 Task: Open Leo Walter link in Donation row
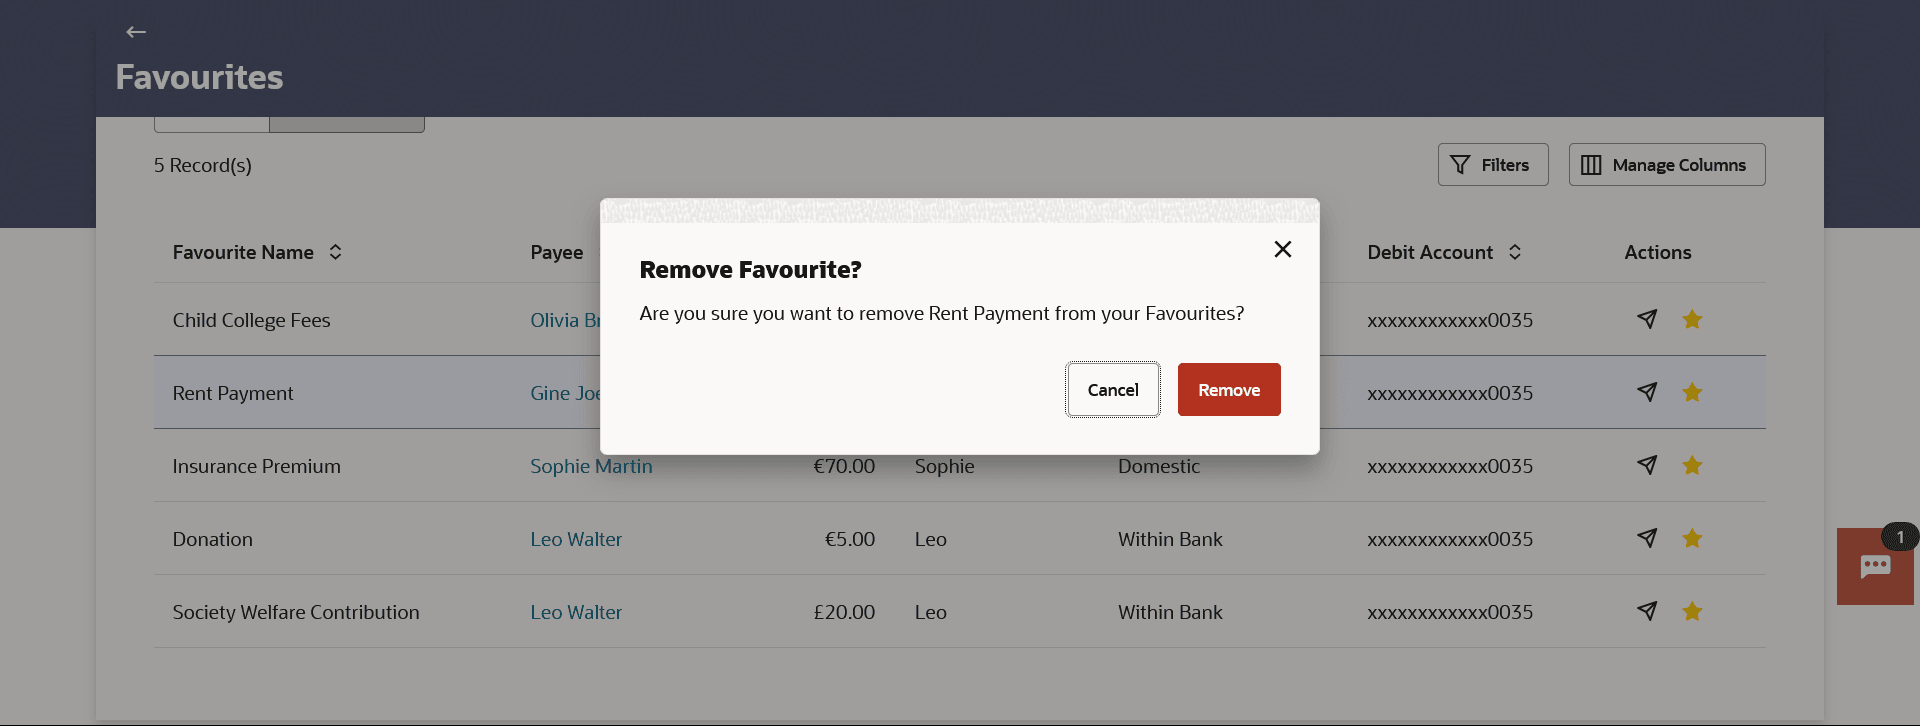tap(576, 539)
